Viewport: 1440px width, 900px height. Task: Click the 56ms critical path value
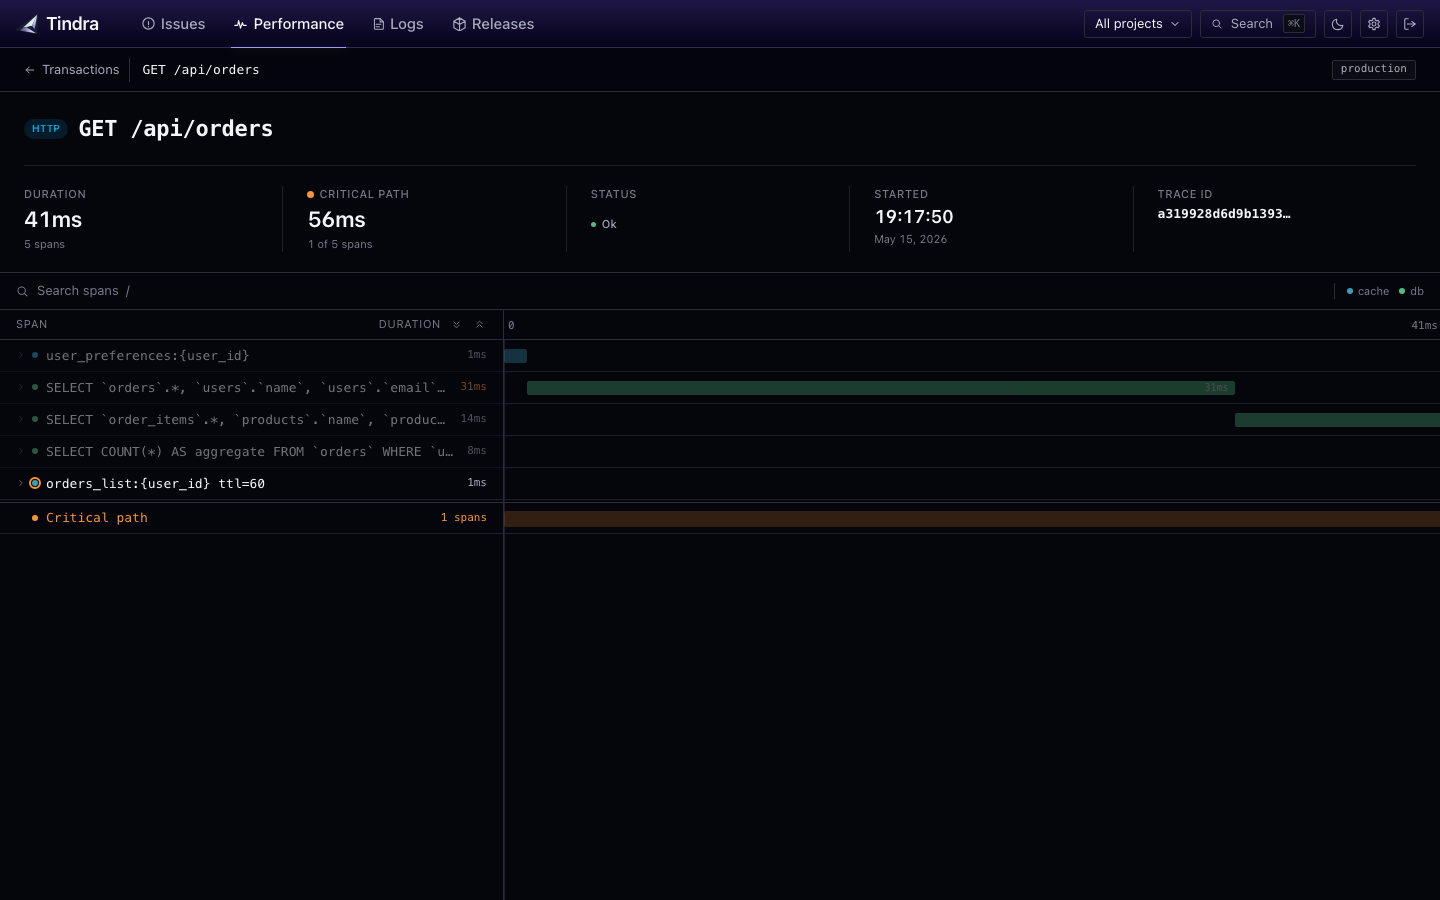[x=337, y=220]
